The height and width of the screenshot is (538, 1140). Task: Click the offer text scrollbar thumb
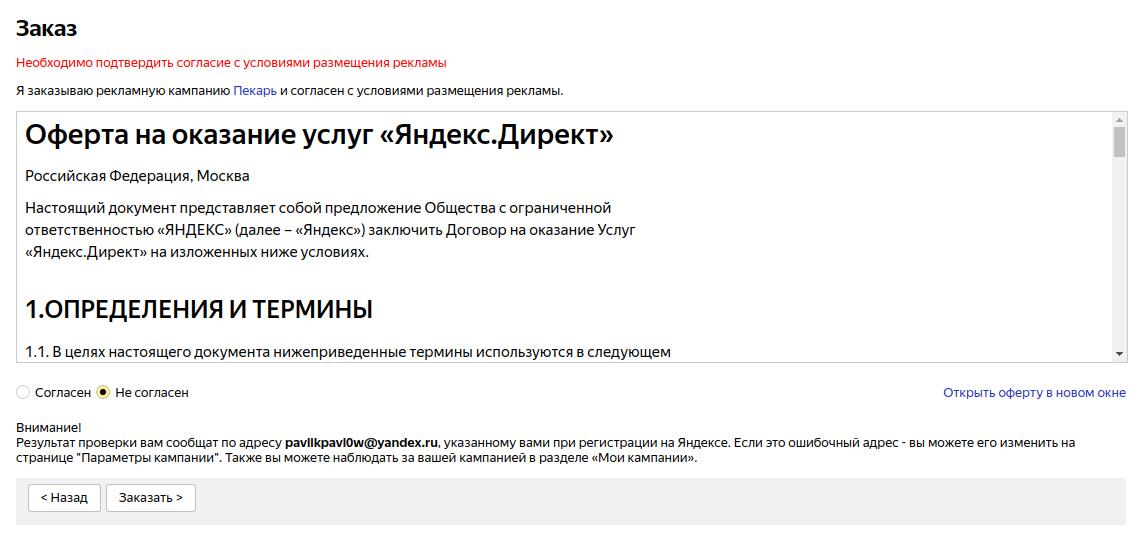click(1119, 142)
